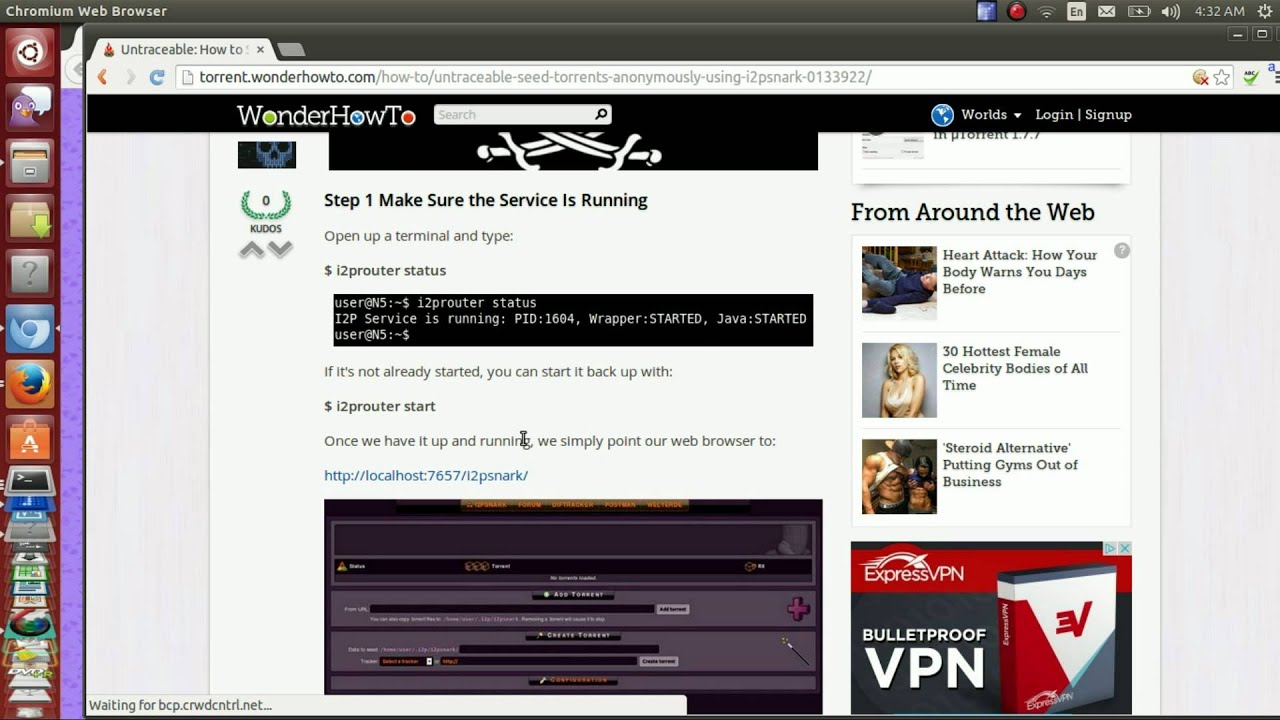This screenshot has width=1280, height=720.
Task: Click the heart attack article thumbnail
Action: coord(899,283)
